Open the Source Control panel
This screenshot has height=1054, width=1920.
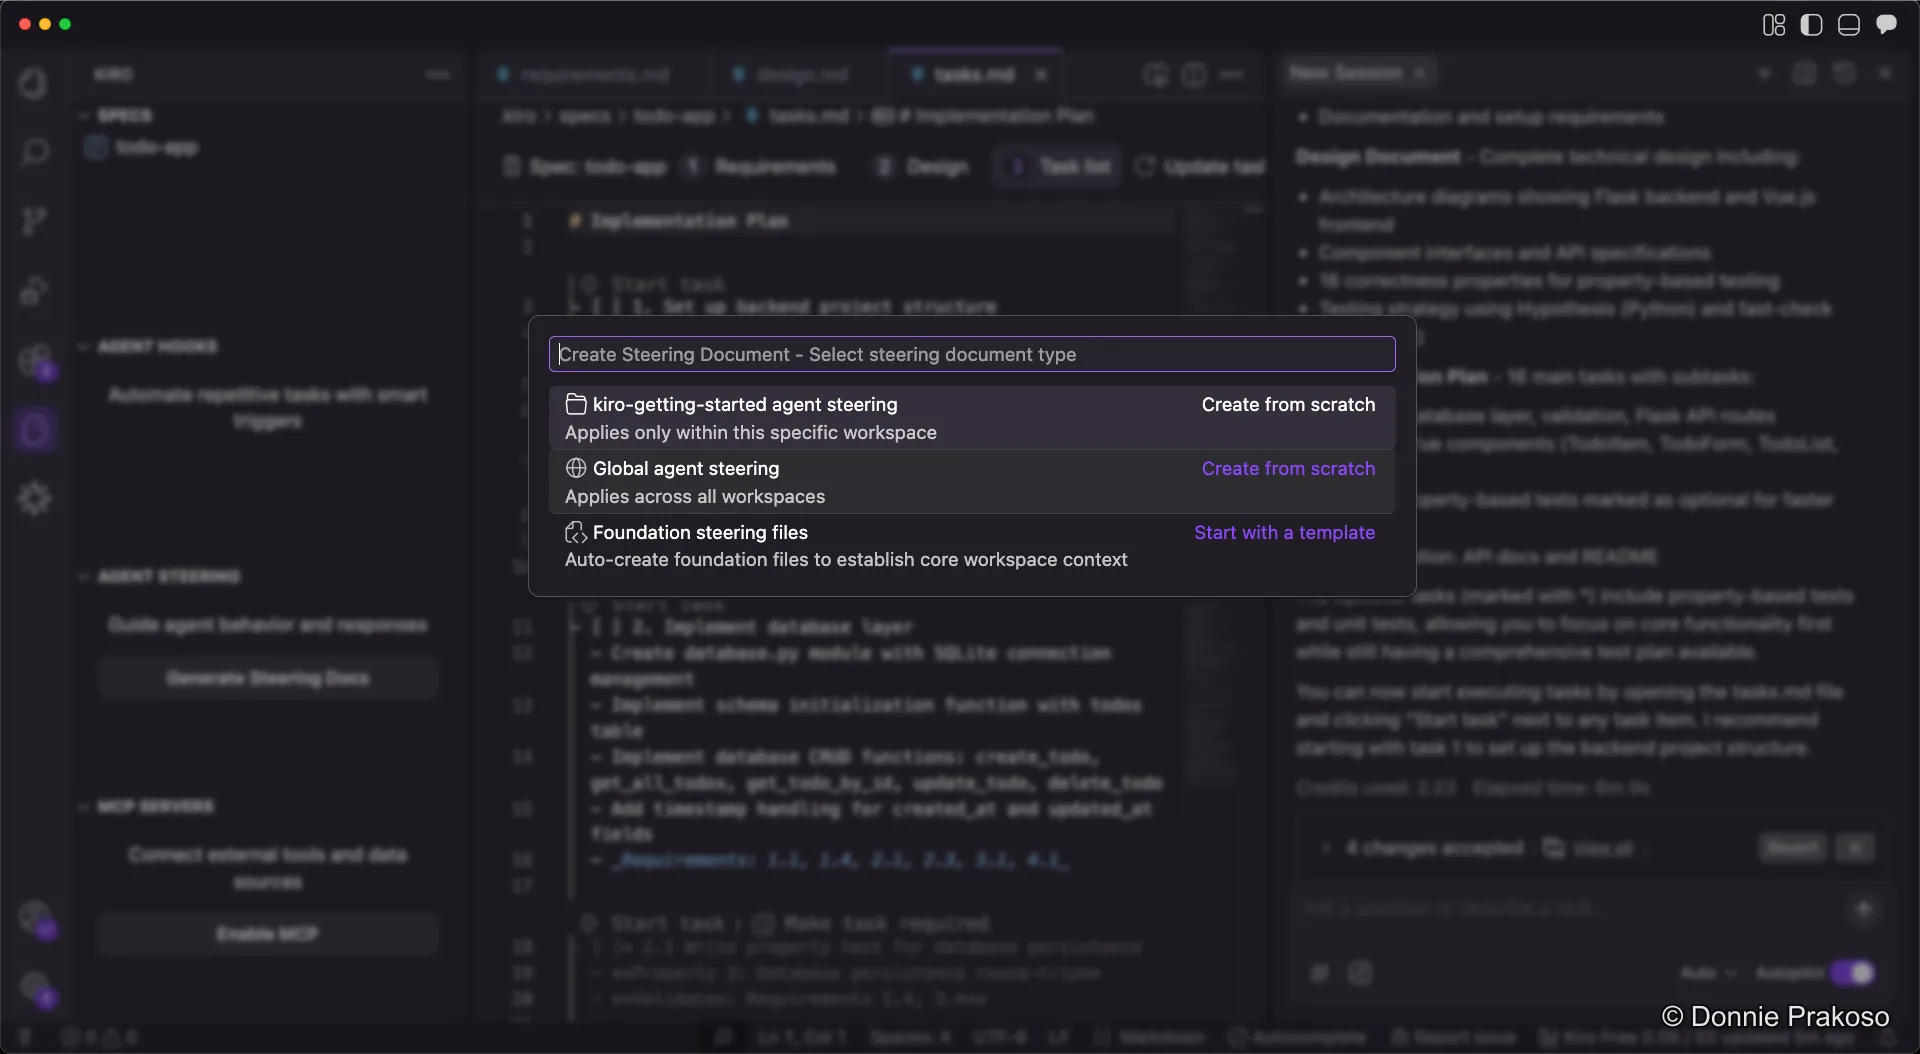pyautogui.click(x=36, y=220)
